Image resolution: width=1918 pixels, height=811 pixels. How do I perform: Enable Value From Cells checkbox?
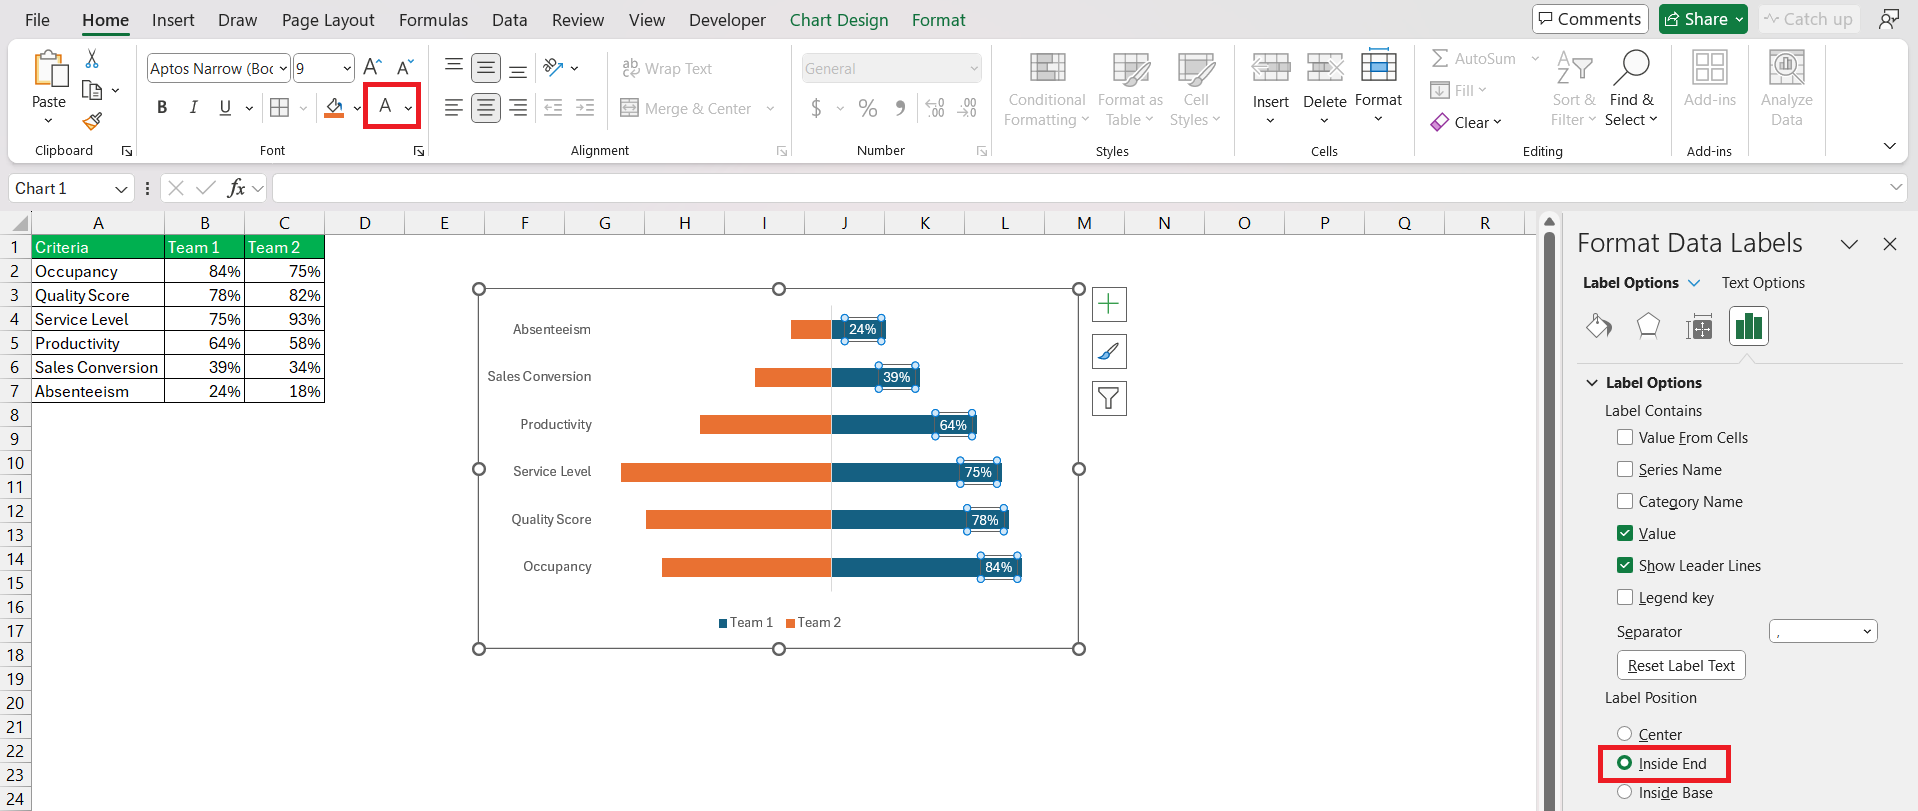[x=1625, y=437]
